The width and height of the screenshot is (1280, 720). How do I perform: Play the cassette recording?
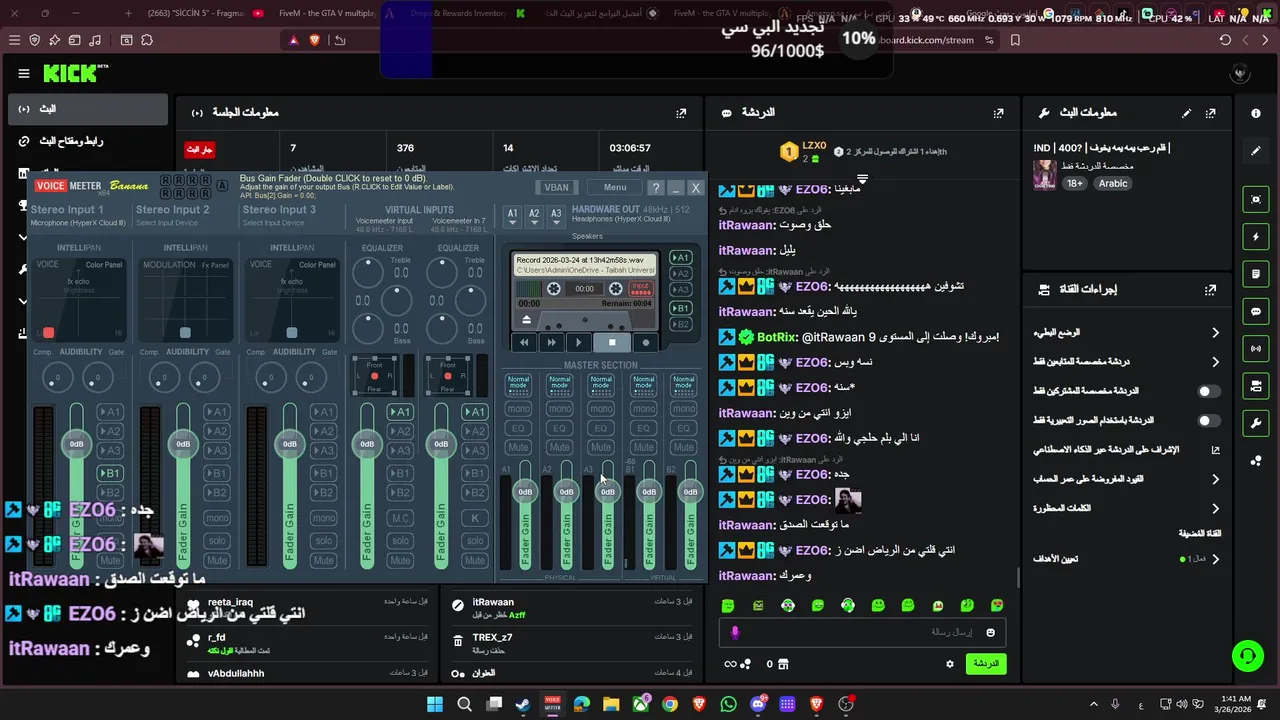pos(579,342)
